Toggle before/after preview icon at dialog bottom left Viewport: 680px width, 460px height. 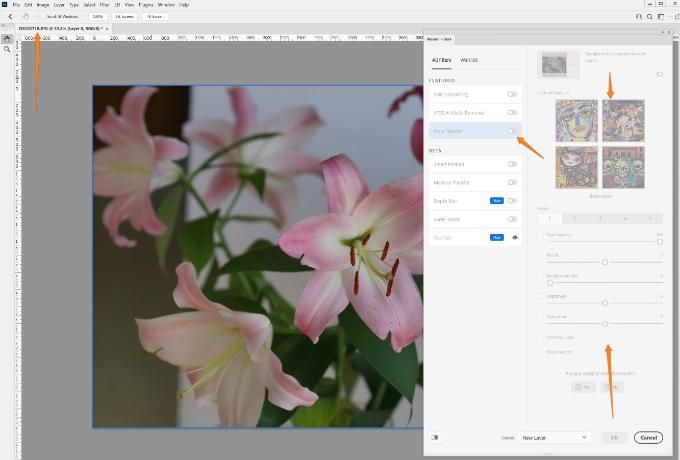pos(435,437)
